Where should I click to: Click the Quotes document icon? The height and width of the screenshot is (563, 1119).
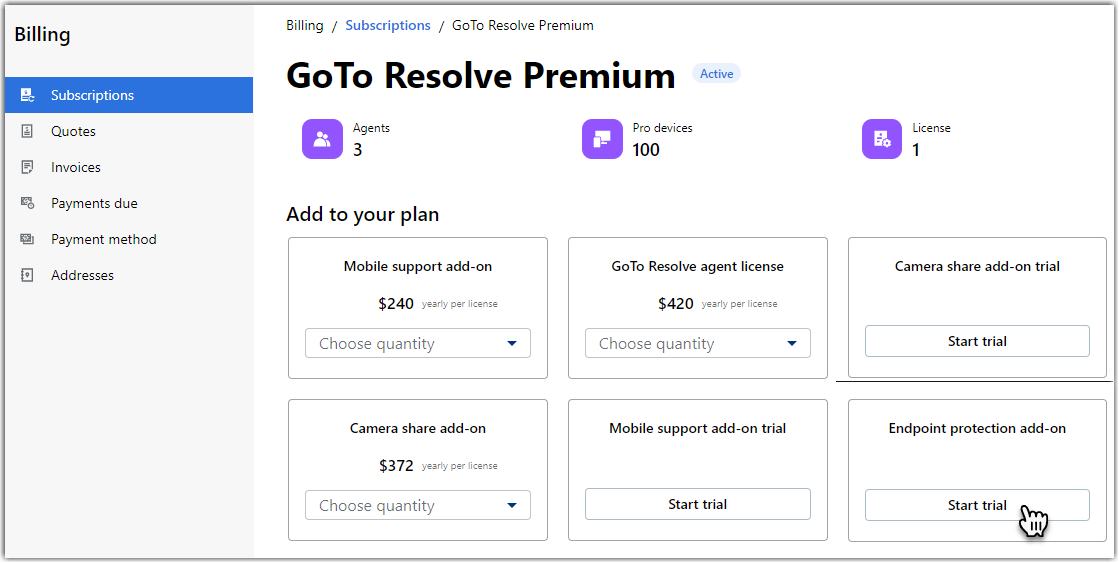tap(27, 131)
